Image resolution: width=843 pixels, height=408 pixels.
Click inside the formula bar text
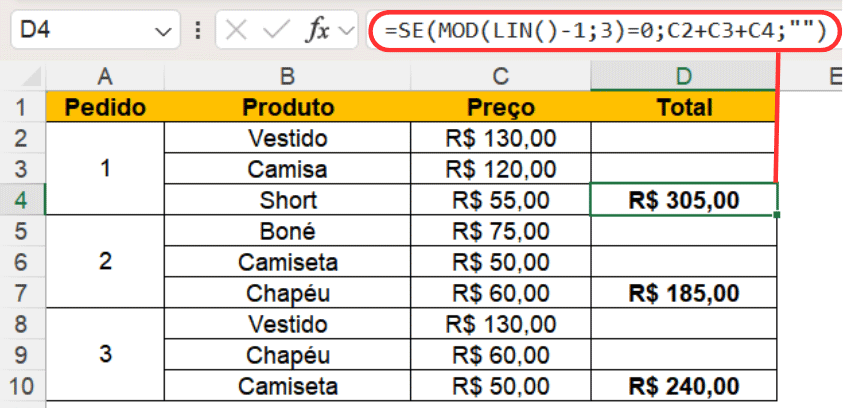point(598,31)
